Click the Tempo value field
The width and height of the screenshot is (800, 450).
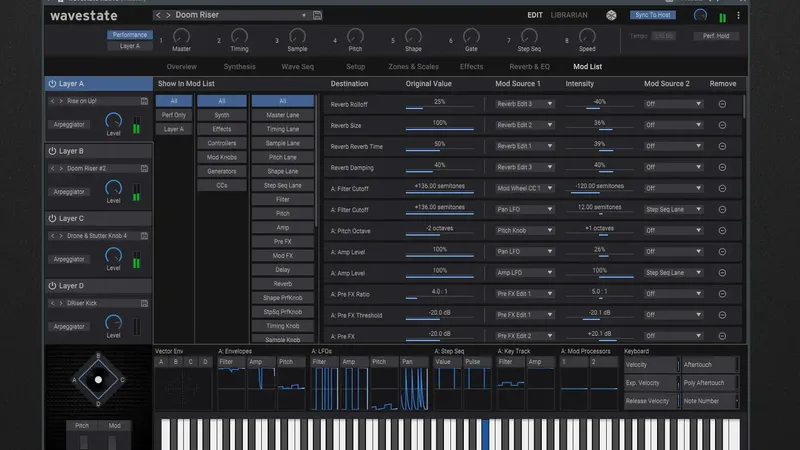(x=663, y=36)
